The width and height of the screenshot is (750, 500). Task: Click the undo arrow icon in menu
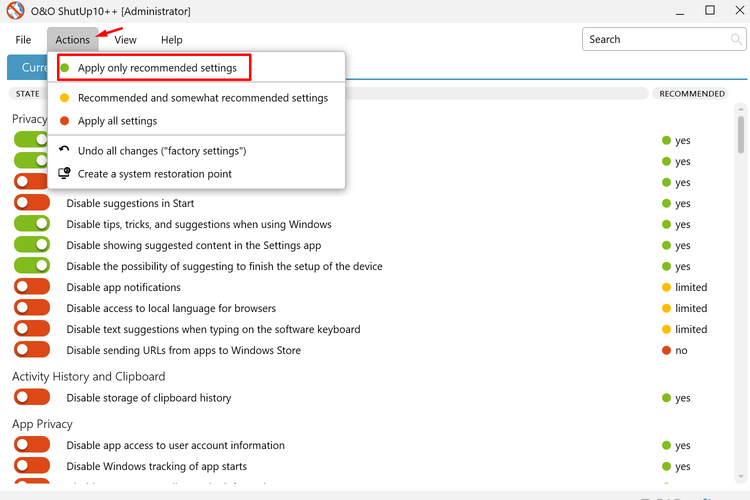[x=65, y=150]
